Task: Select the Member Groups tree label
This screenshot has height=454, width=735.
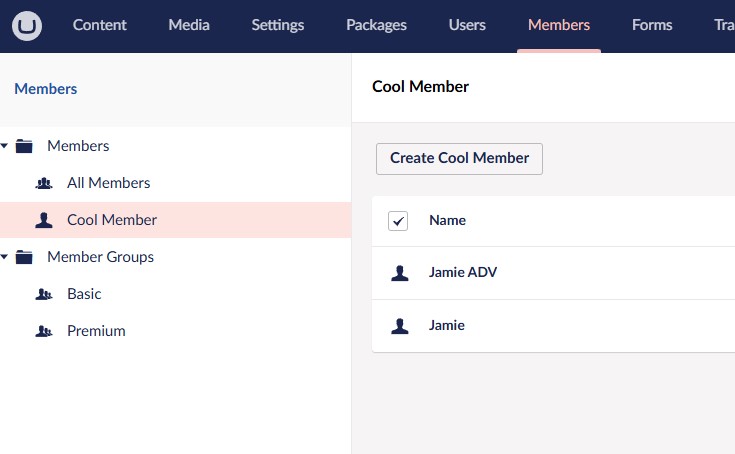Action: pos(101,257)
